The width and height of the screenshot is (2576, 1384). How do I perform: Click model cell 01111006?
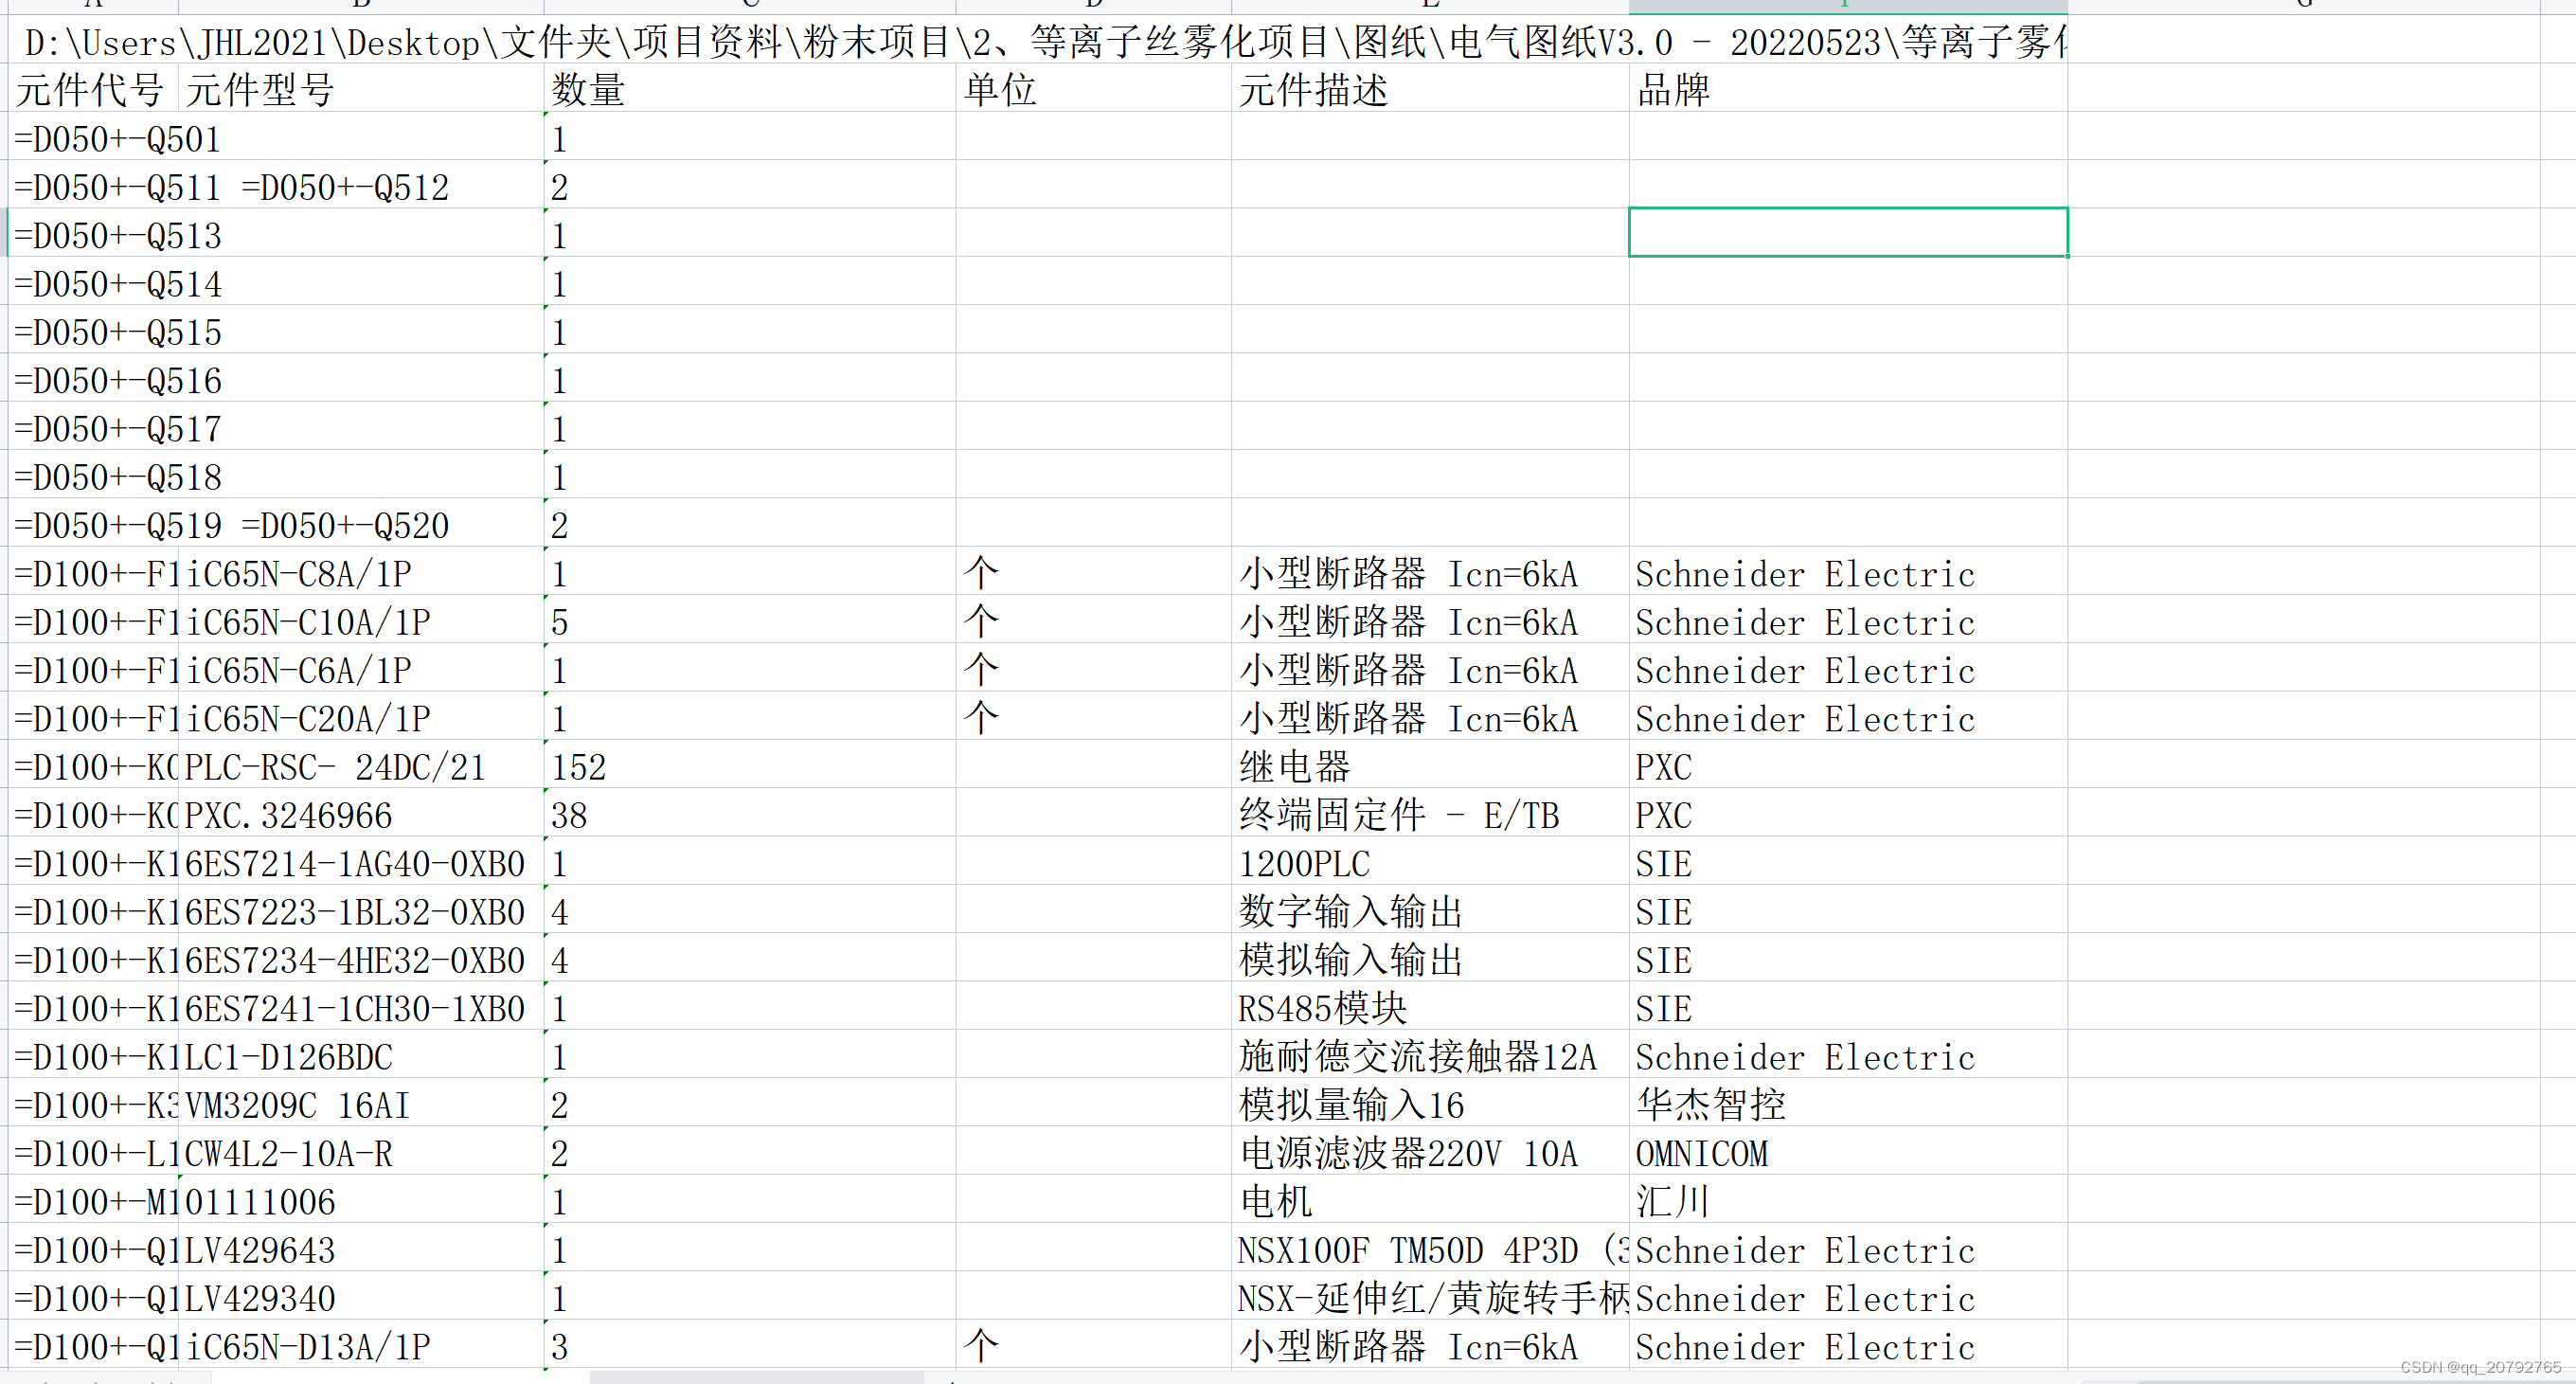coord(361,1199)
